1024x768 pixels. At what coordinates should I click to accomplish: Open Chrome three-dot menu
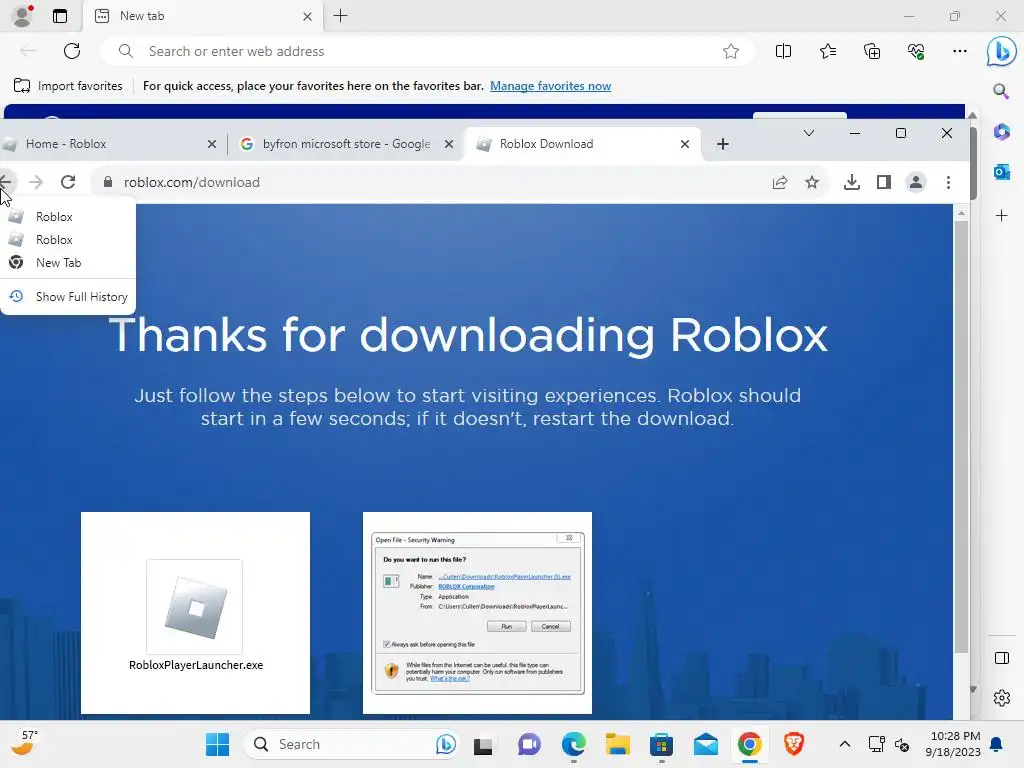click(948, 182)
